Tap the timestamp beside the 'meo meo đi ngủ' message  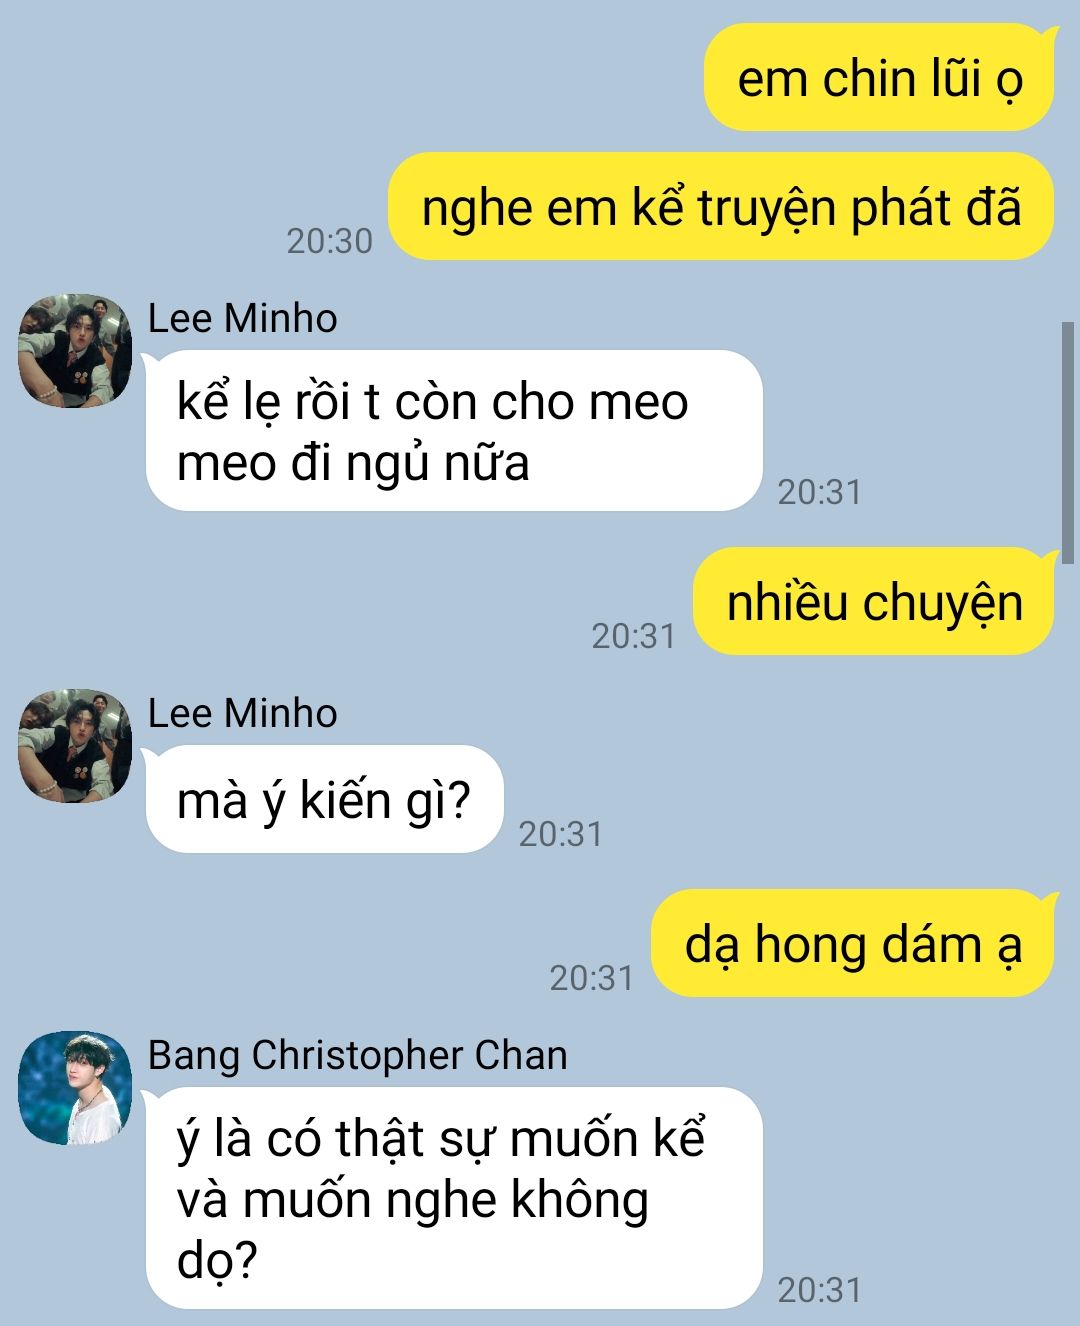coord(820,492)
